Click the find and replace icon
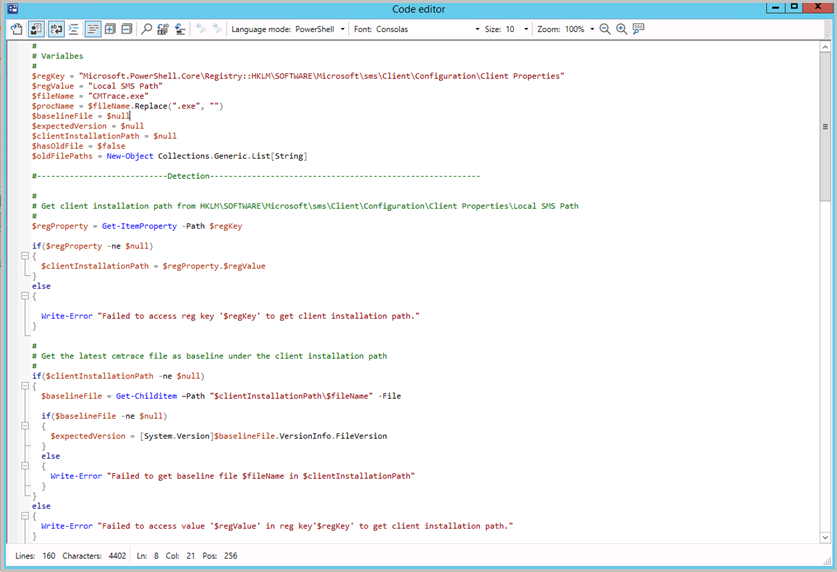Image resolution: width=837 pixels, height=572 pixels. tap(163, 29)
